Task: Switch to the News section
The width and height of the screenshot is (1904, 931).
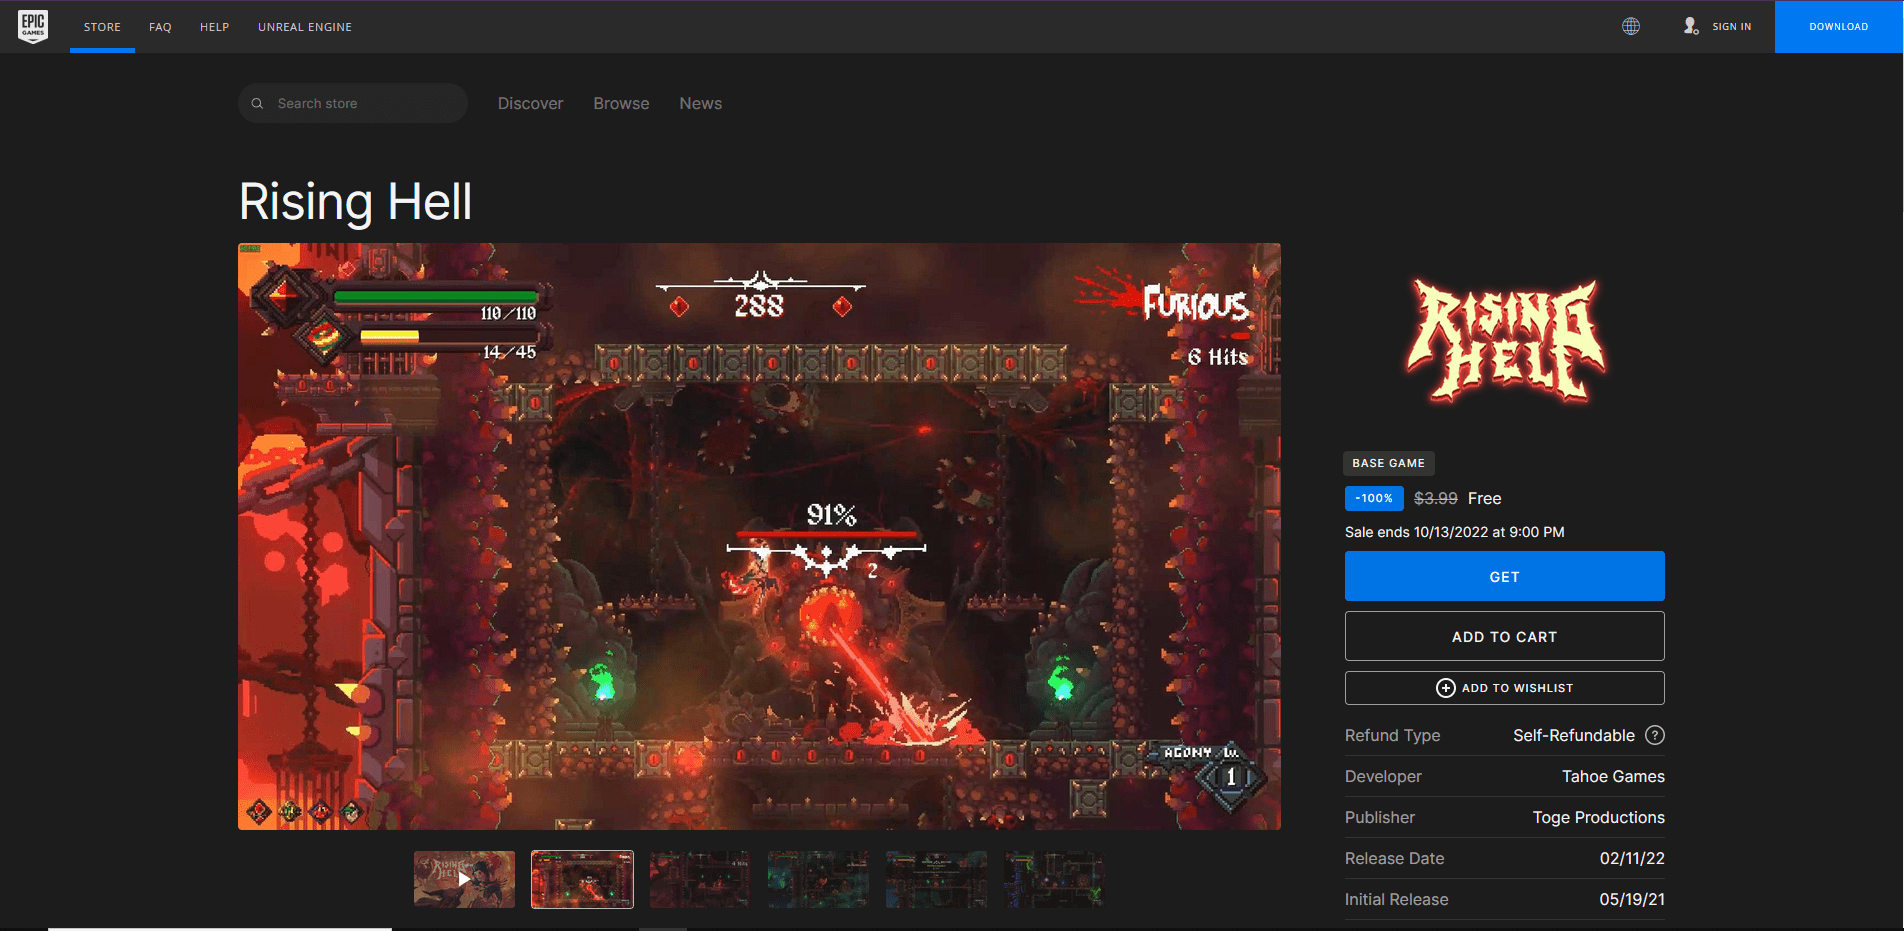Action: pyautogui.click(x=700, y=104)
